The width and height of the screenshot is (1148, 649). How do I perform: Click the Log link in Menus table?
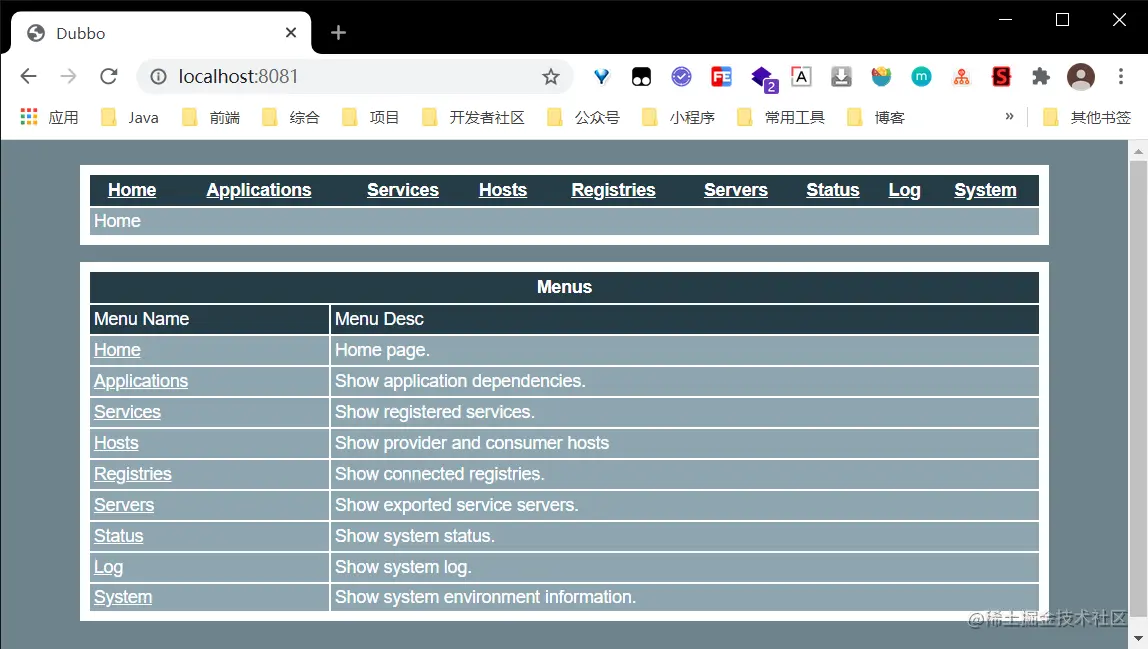108,567
